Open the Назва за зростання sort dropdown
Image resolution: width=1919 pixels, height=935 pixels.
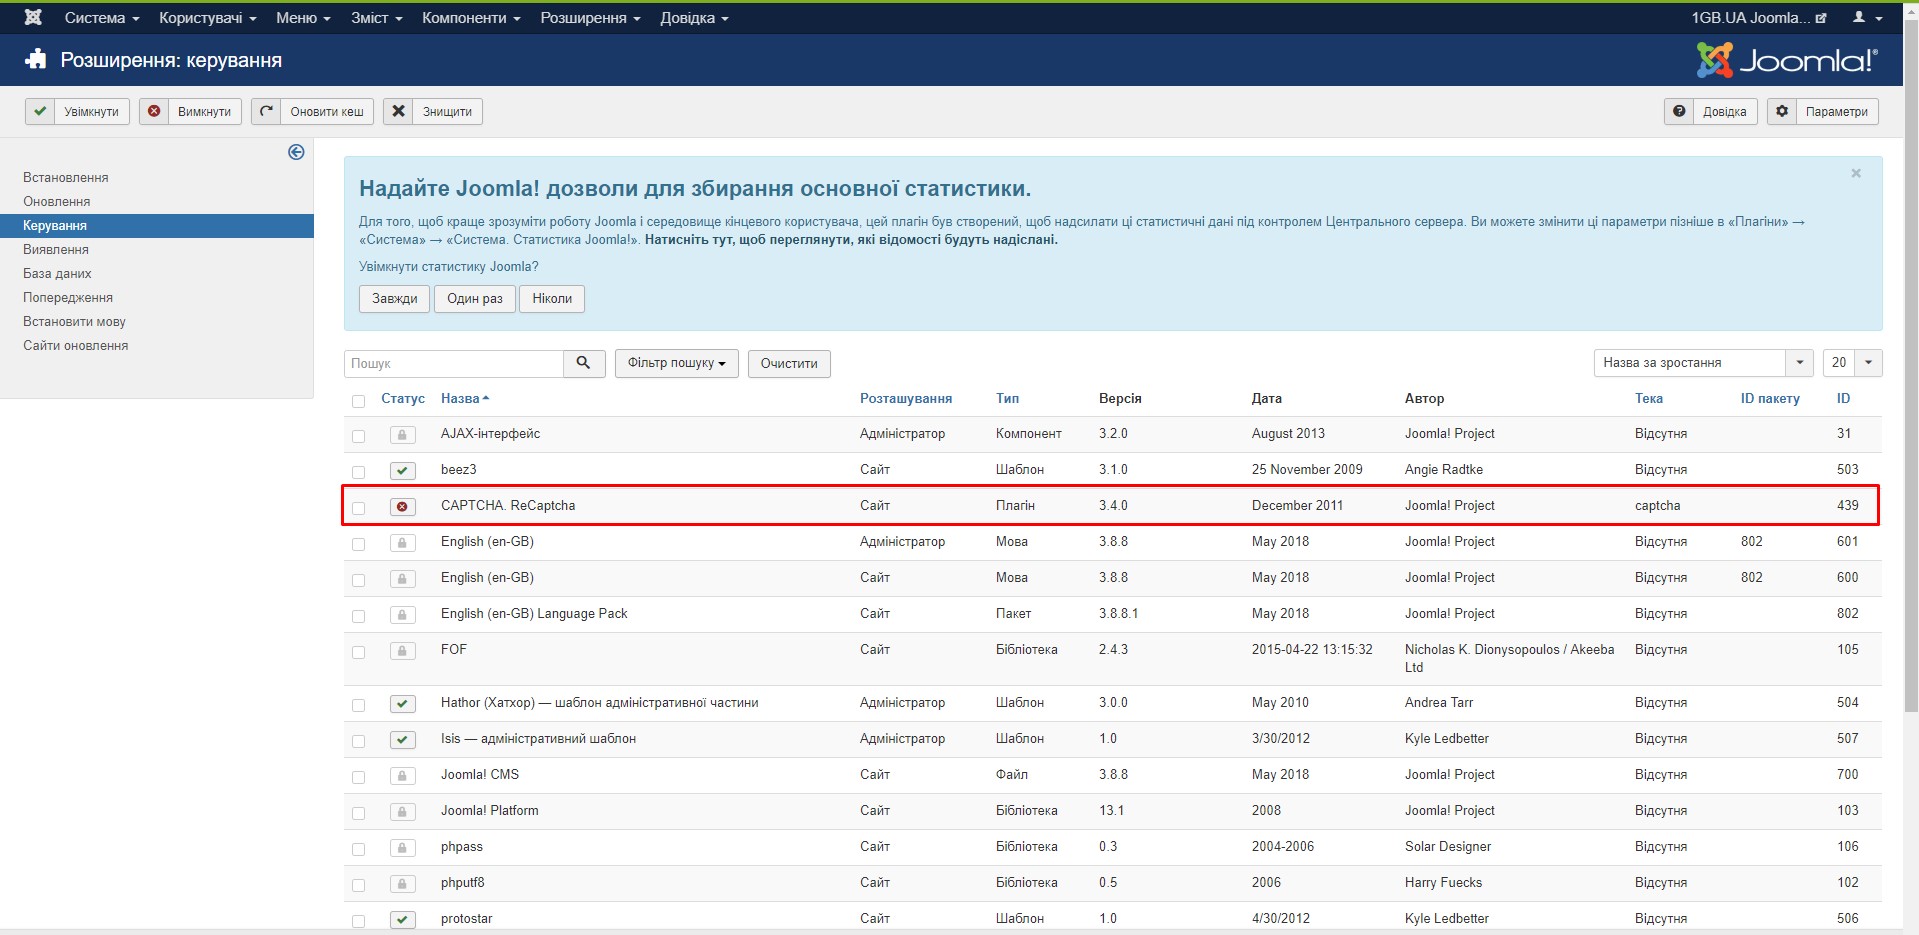1703,362
